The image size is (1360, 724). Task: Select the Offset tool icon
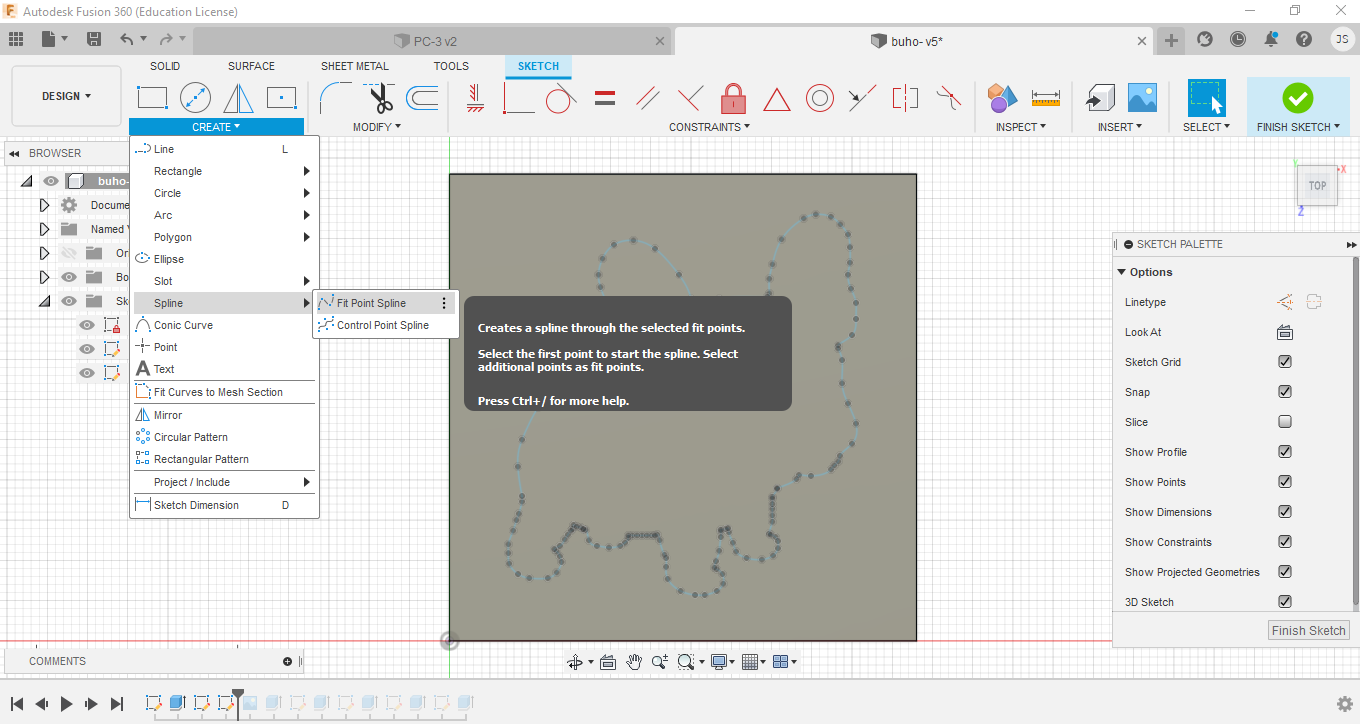pos(423,97)
